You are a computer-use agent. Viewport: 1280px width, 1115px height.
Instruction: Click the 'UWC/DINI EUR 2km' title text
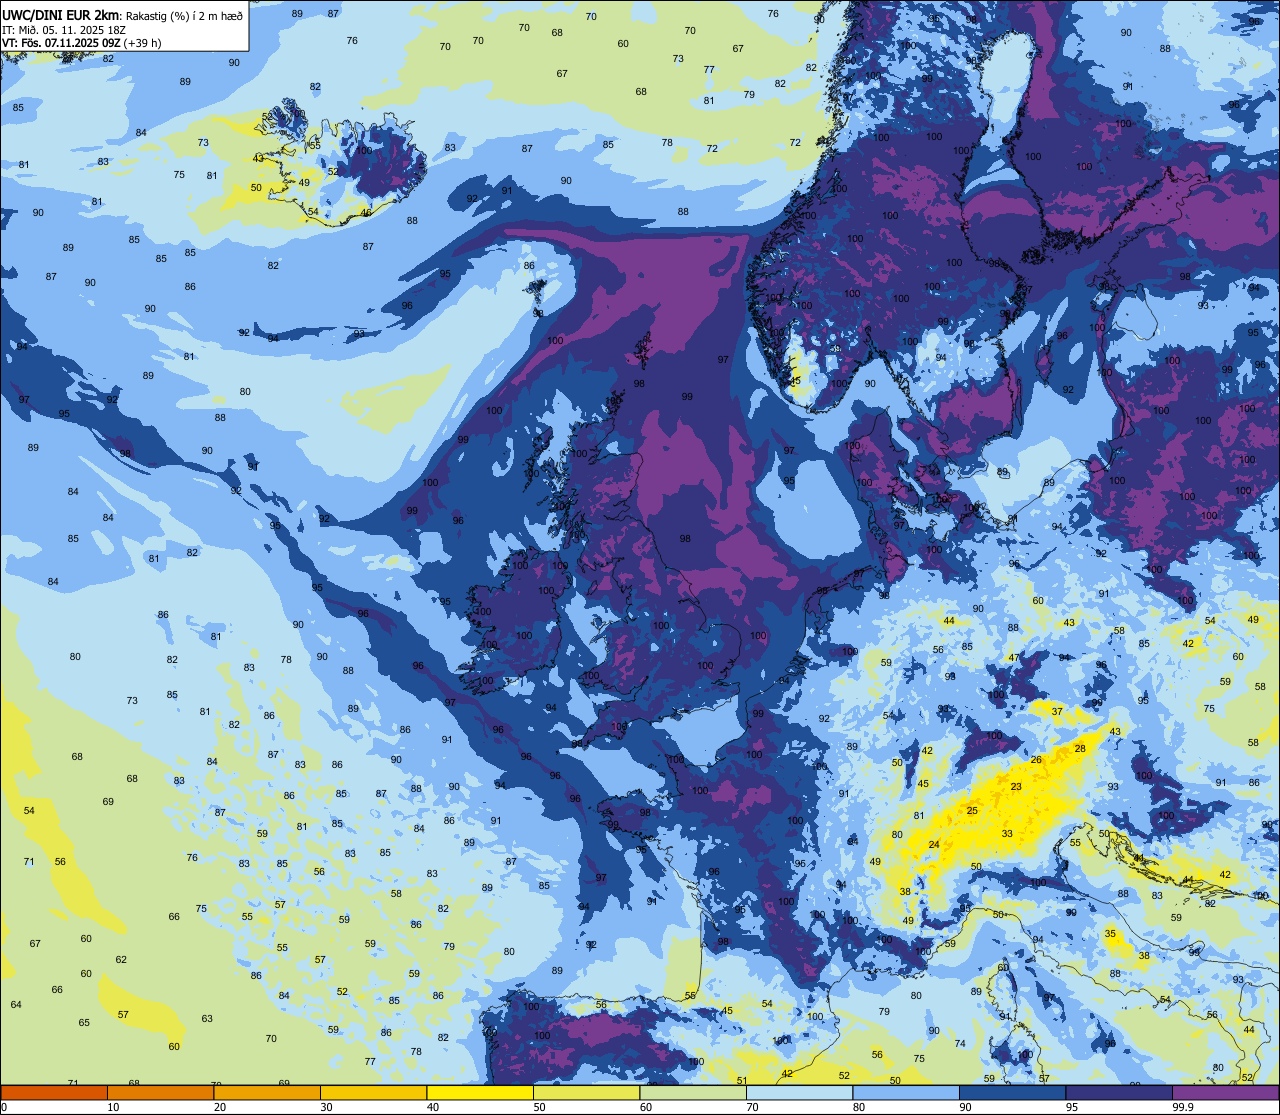point(62,15)
